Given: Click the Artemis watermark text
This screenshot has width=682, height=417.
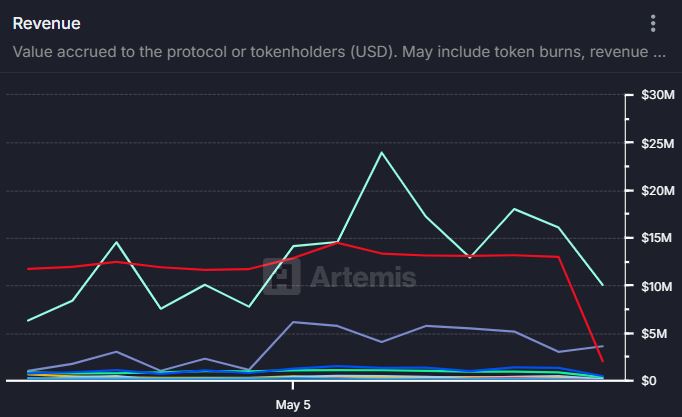Looking at the screenshot, I should coord(363,277).
